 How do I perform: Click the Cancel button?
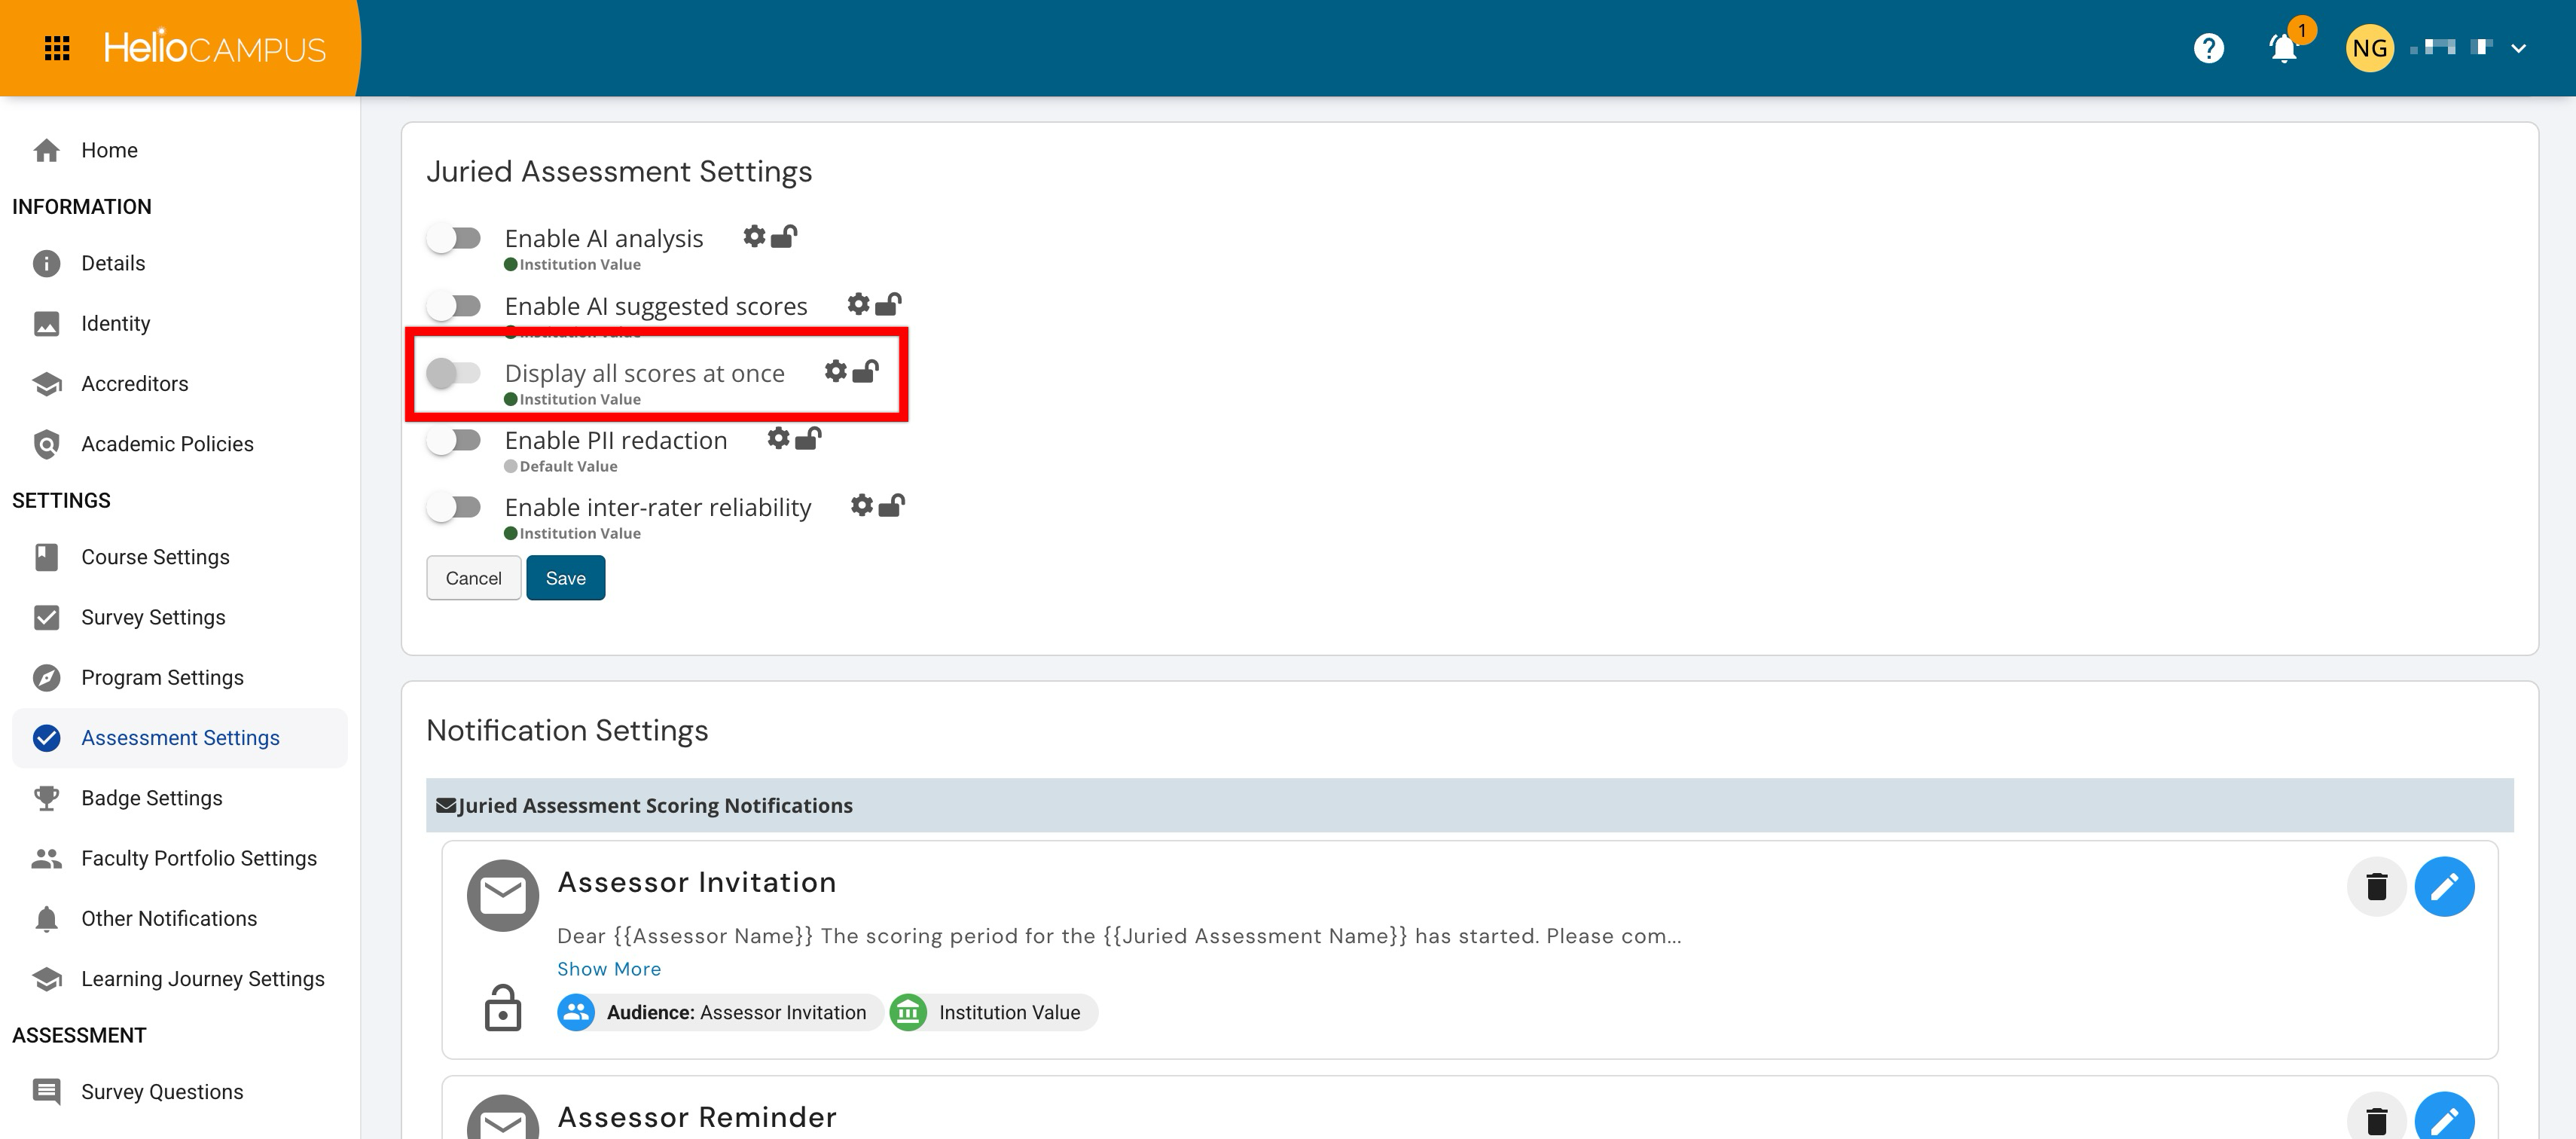click(473, 578)
